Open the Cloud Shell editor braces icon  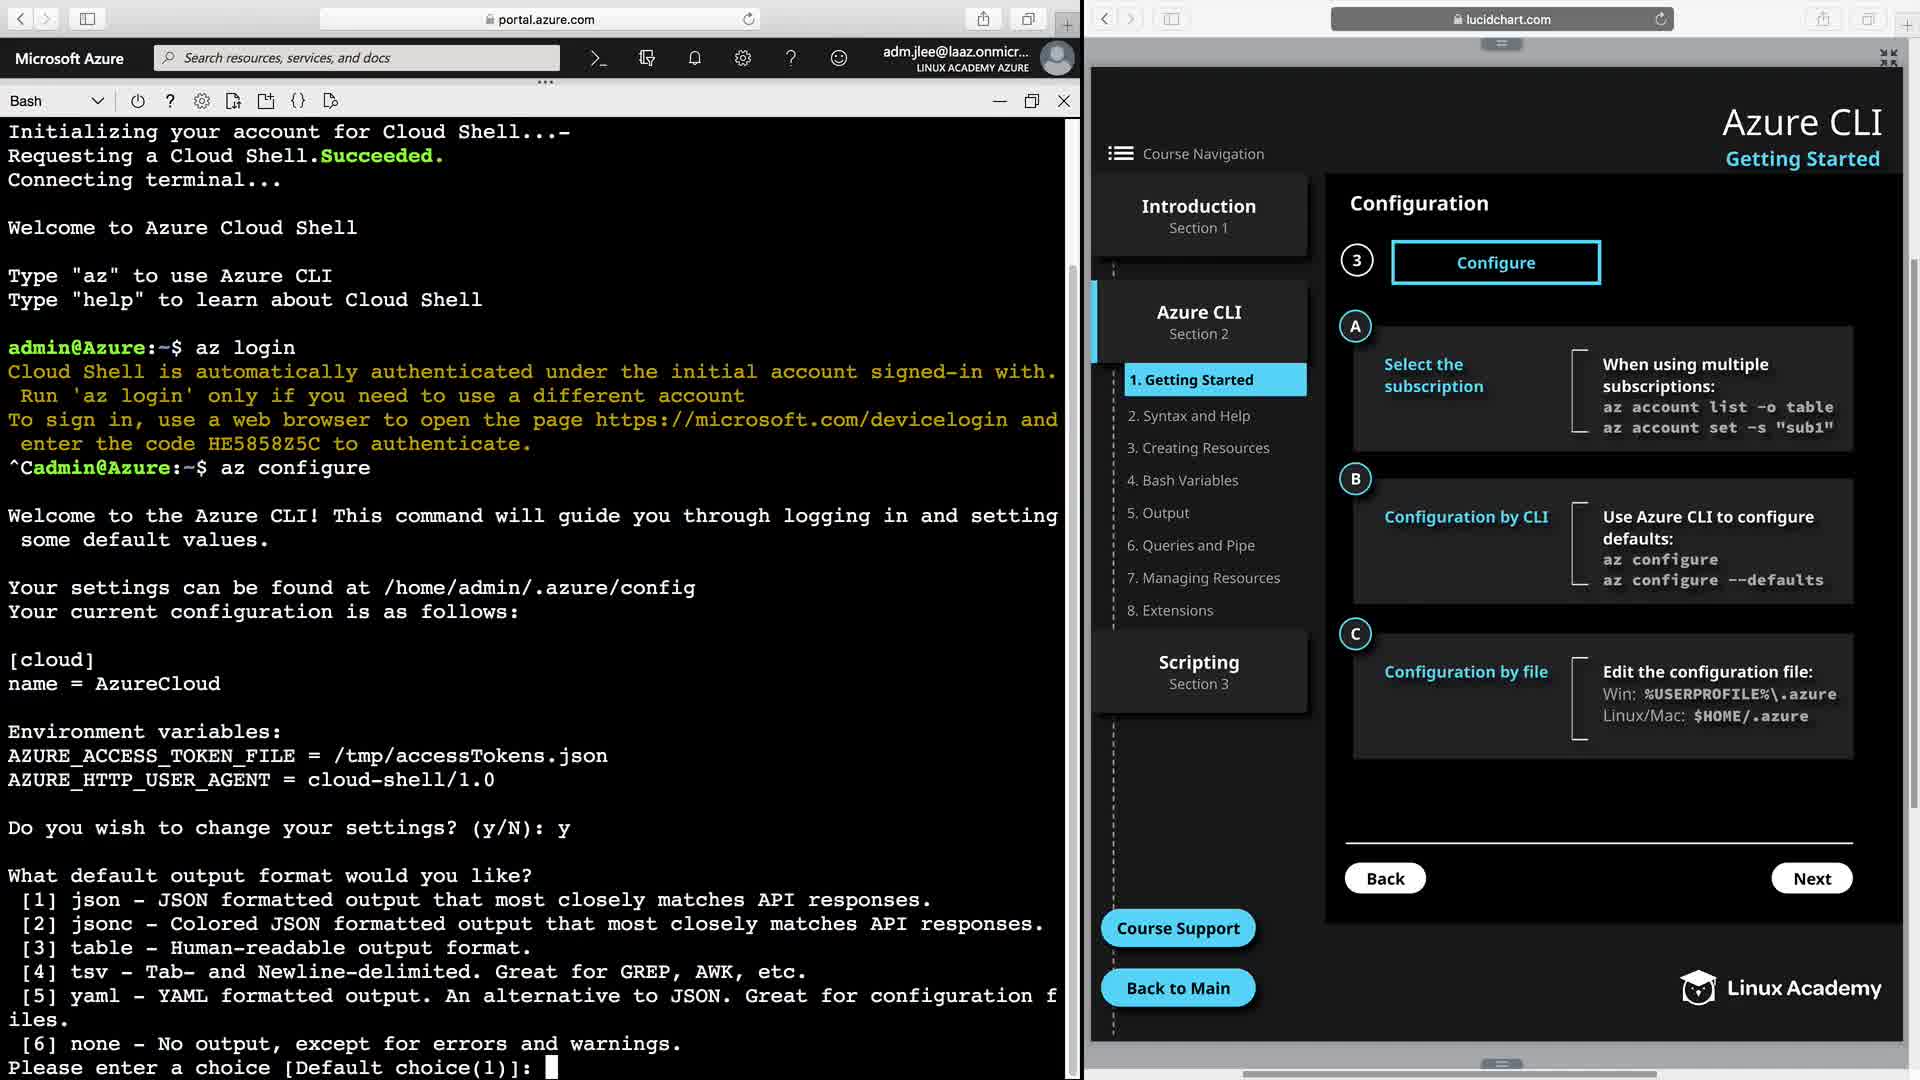pos(298,101)
